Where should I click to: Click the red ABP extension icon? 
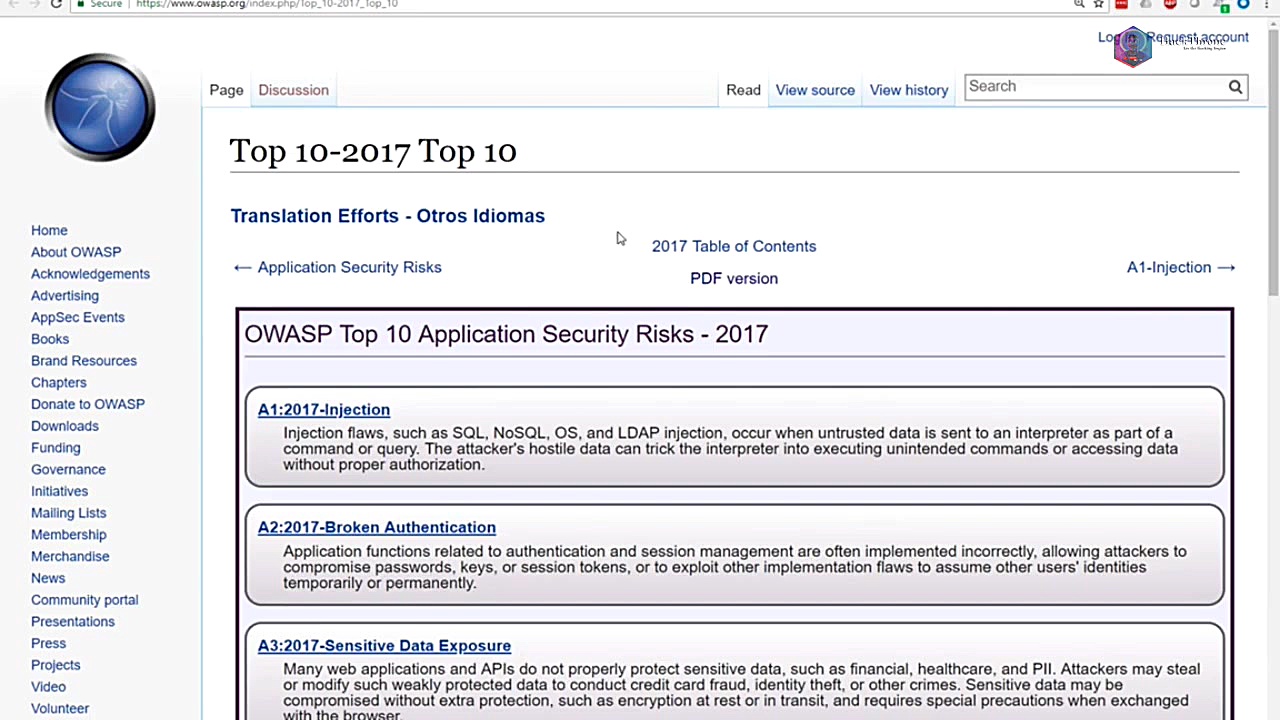click(x=1169, y=4)
